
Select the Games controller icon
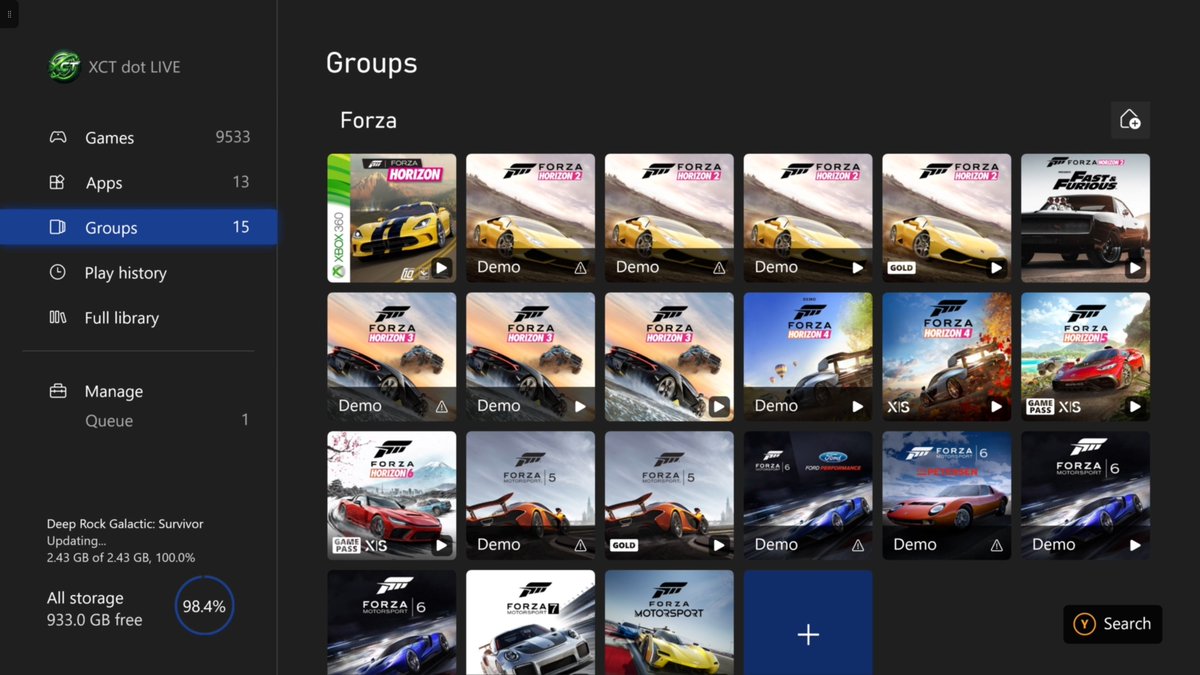[x=58, y=137]
